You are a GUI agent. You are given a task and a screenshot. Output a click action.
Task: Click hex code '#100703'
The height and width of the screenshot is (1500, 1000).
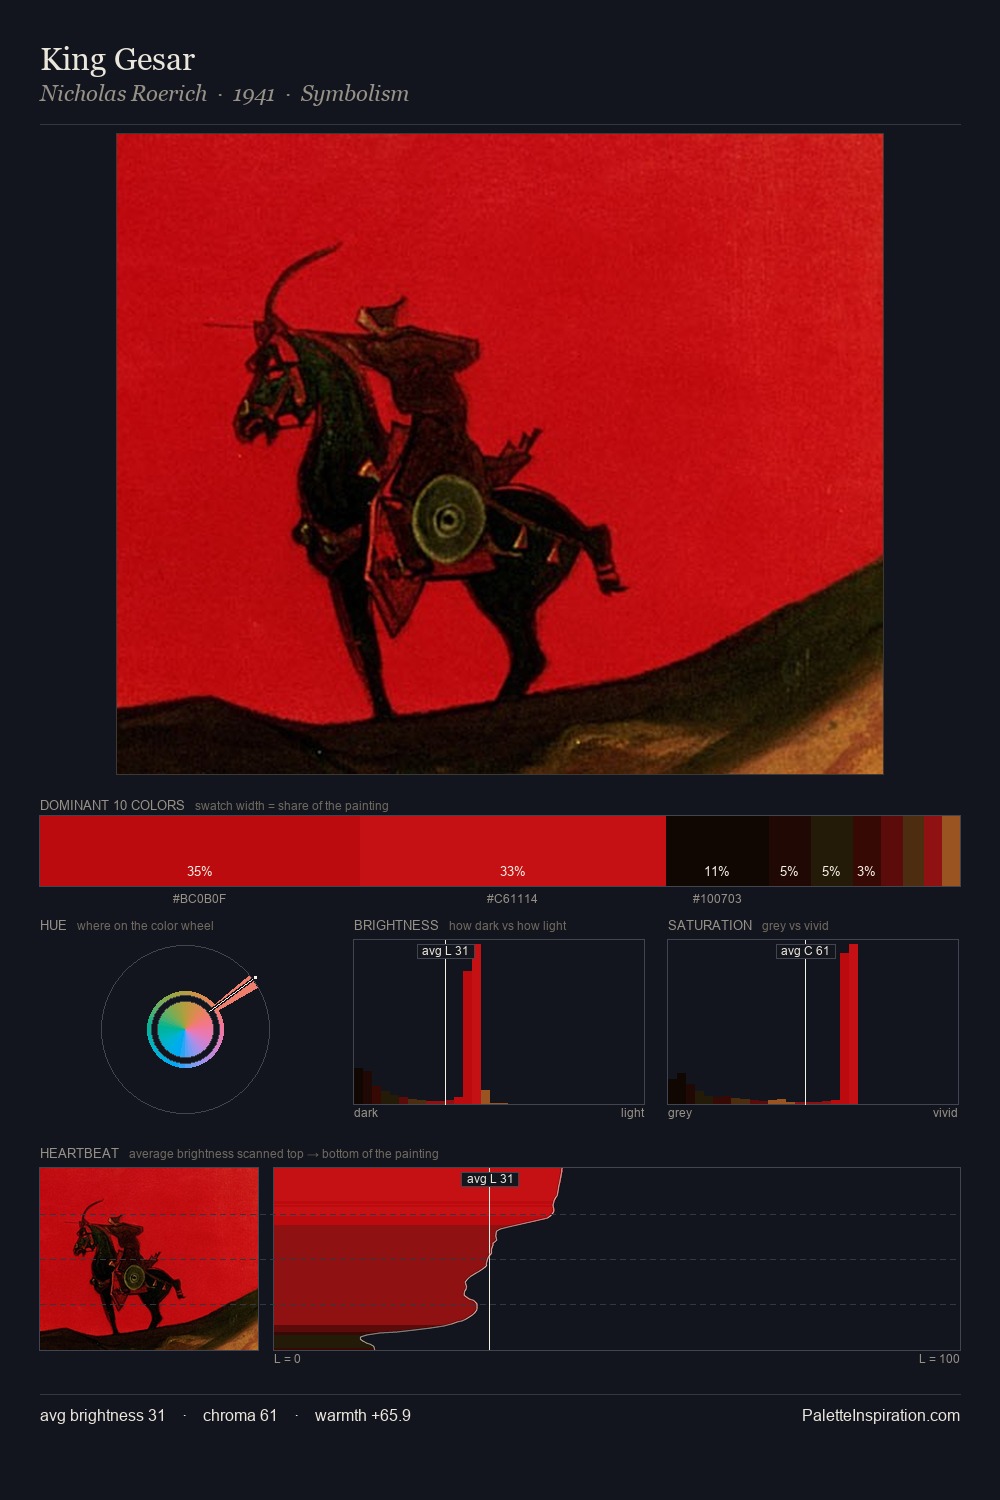pos(717,899)
